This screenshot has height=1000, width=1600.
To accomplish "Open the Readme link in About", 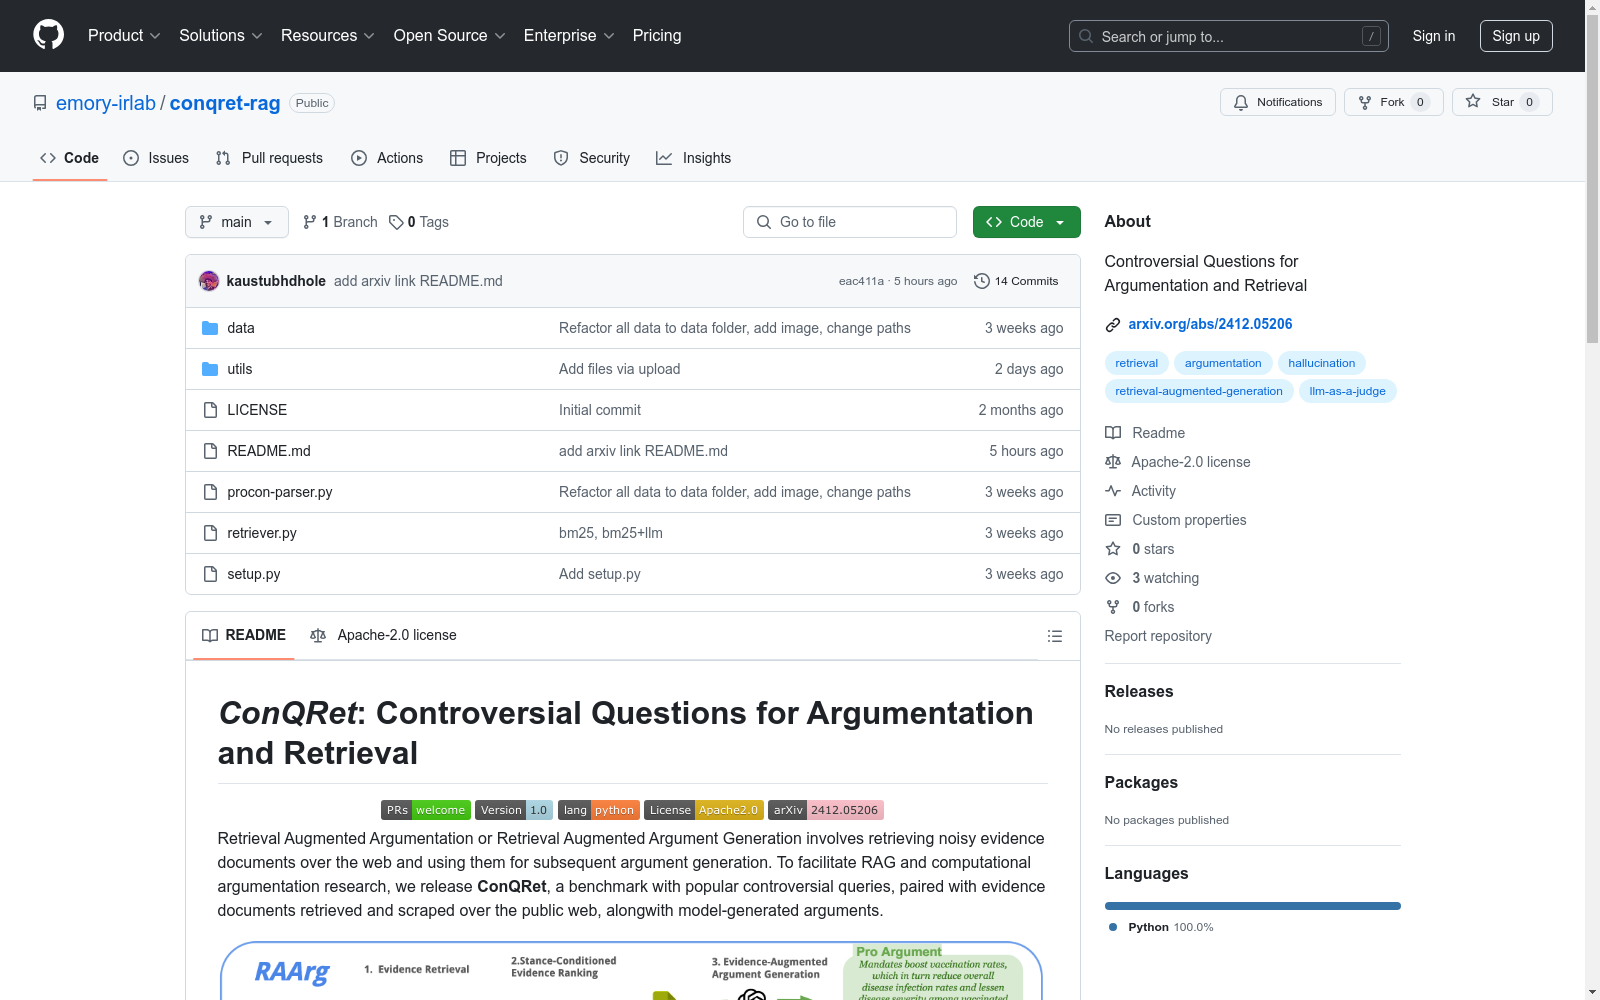I will pos(1146,433).
